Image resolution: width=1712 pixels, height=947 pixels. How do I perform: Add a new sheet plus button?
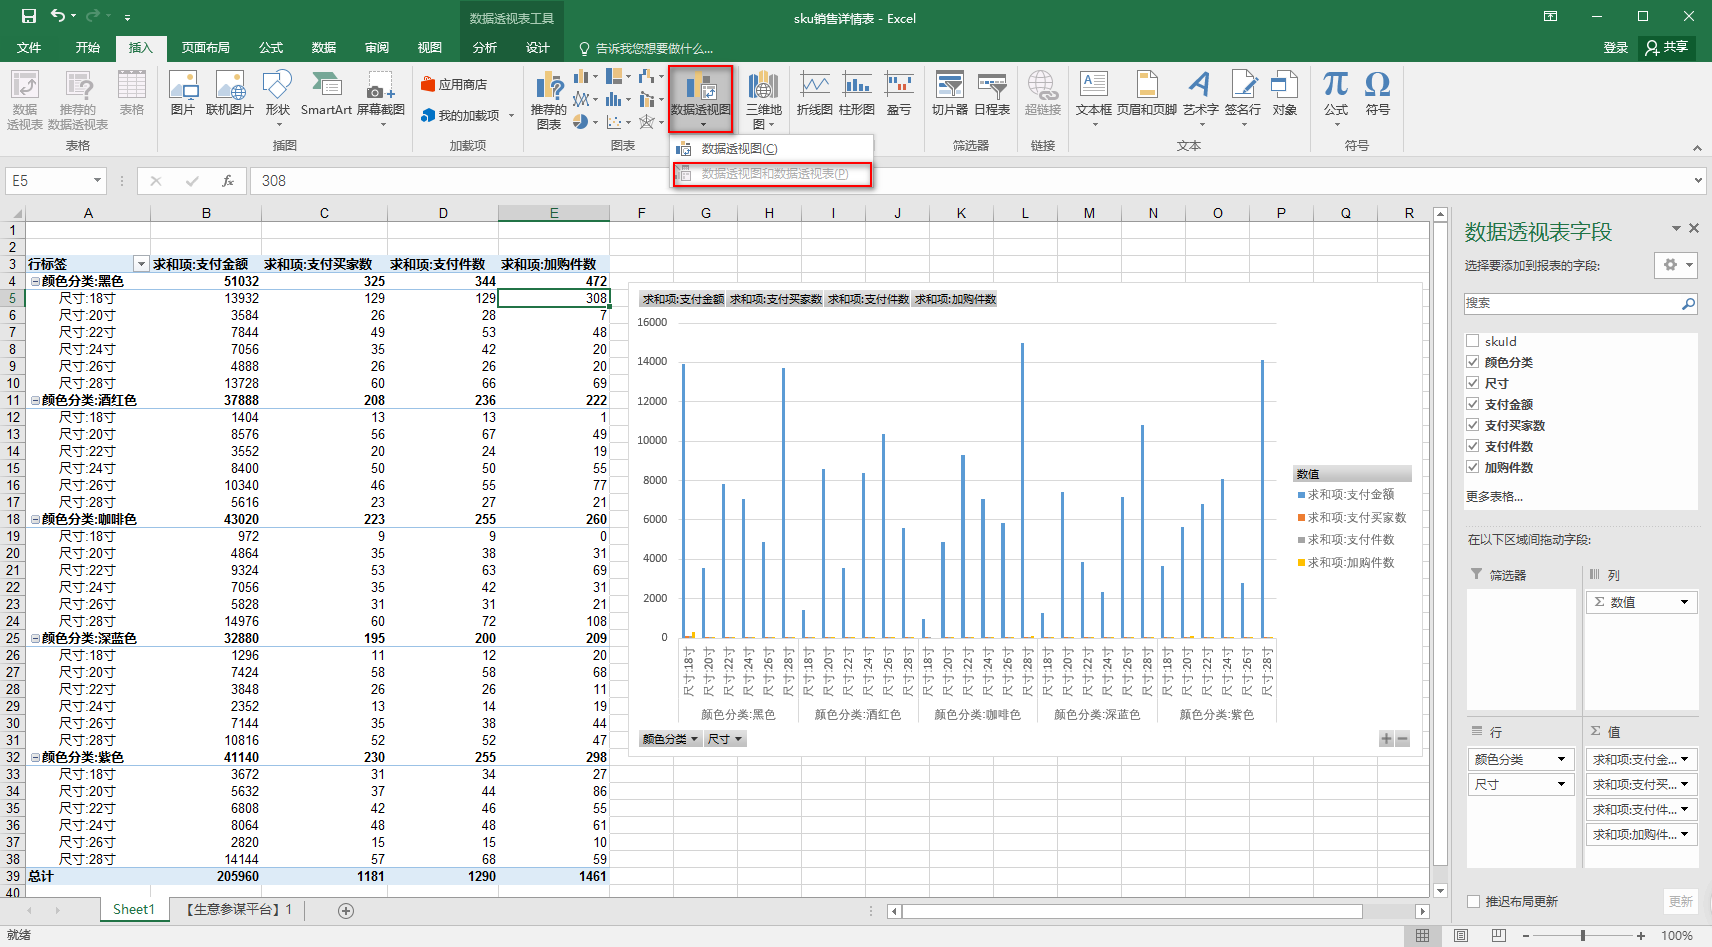point(346,910)
